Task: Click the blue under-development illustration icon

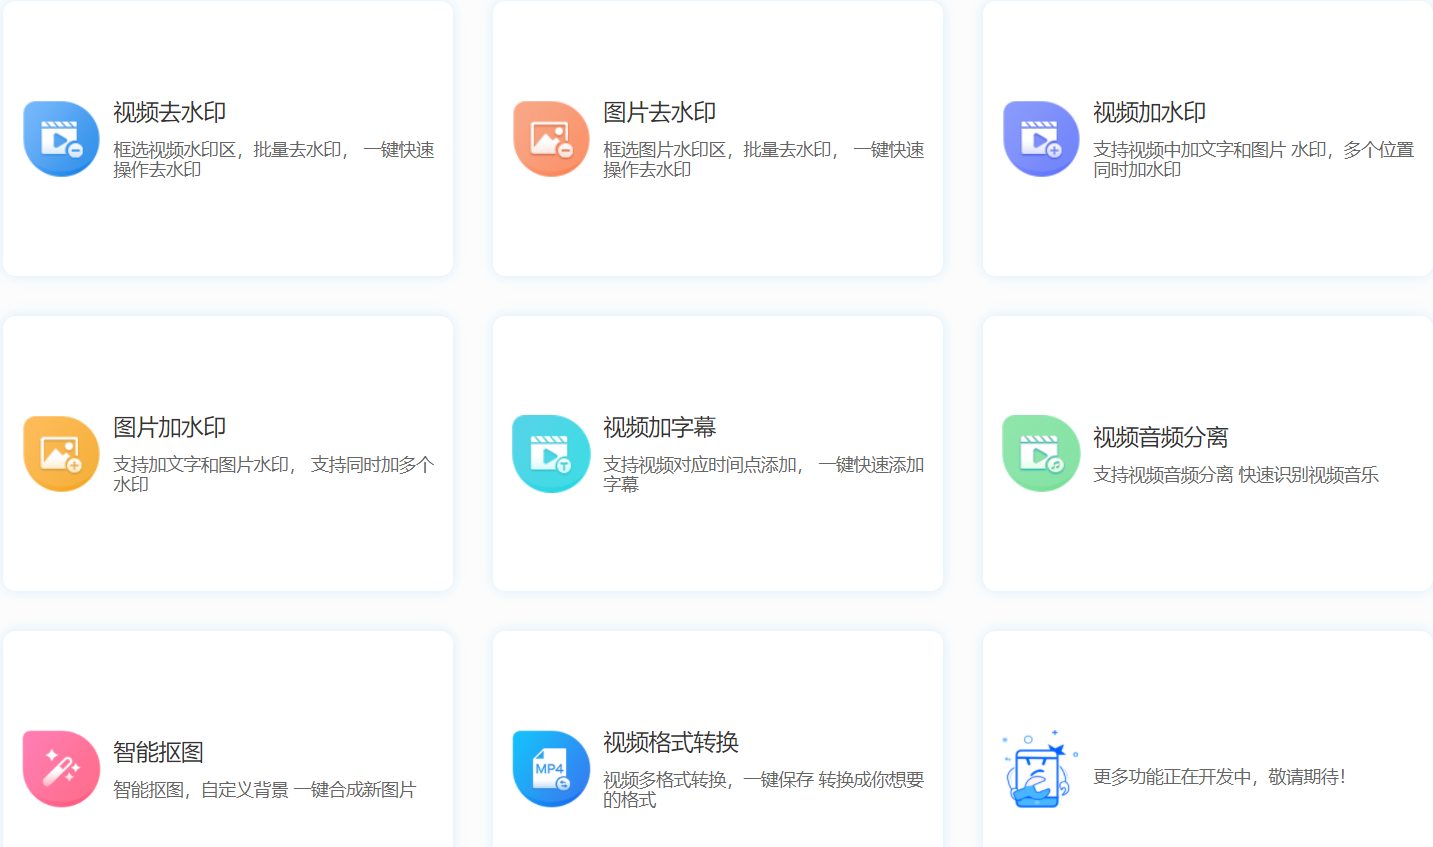Action: (x=1040, y=769)
